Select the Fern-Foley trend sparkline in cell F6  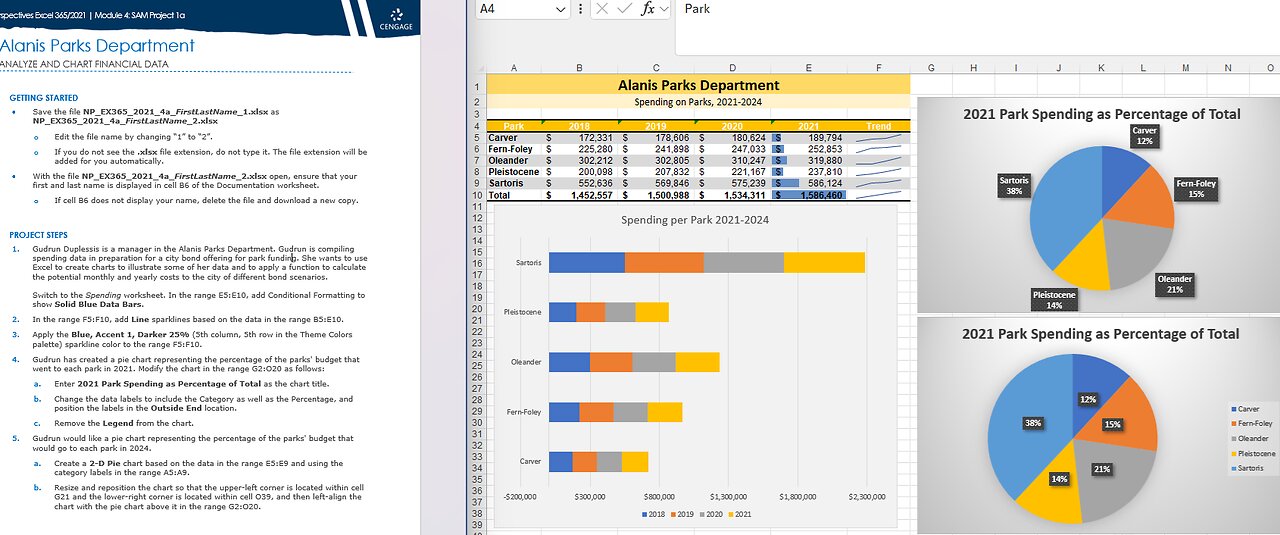click(x=878, y=149)
